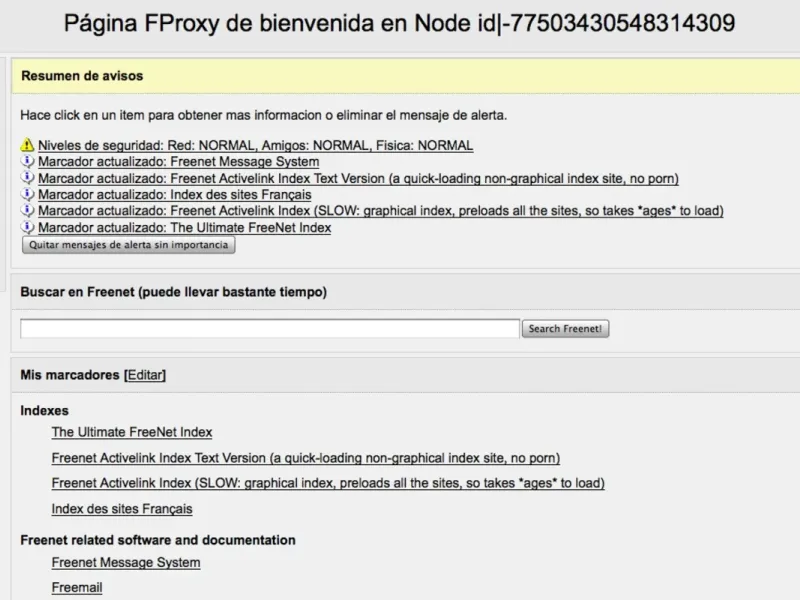Click Editar link next to Mis marcadores
Viewport: 800px width, 600px height.
[x=145, y=375]
